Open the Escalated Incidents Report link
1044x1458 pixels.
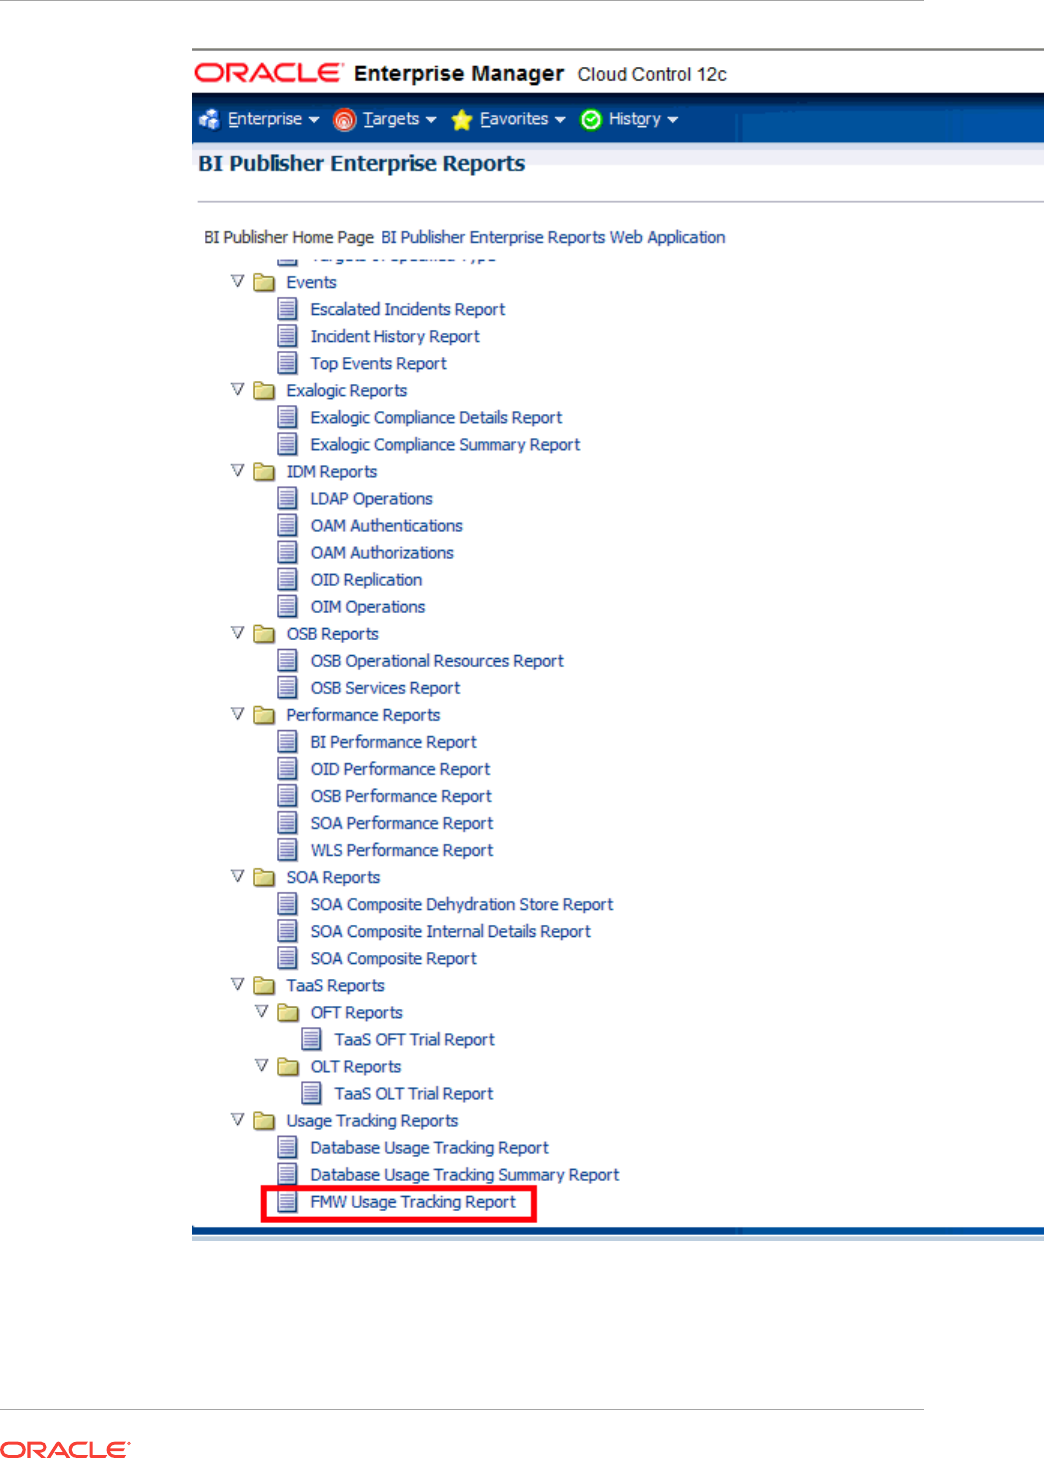tap(407, 309)
